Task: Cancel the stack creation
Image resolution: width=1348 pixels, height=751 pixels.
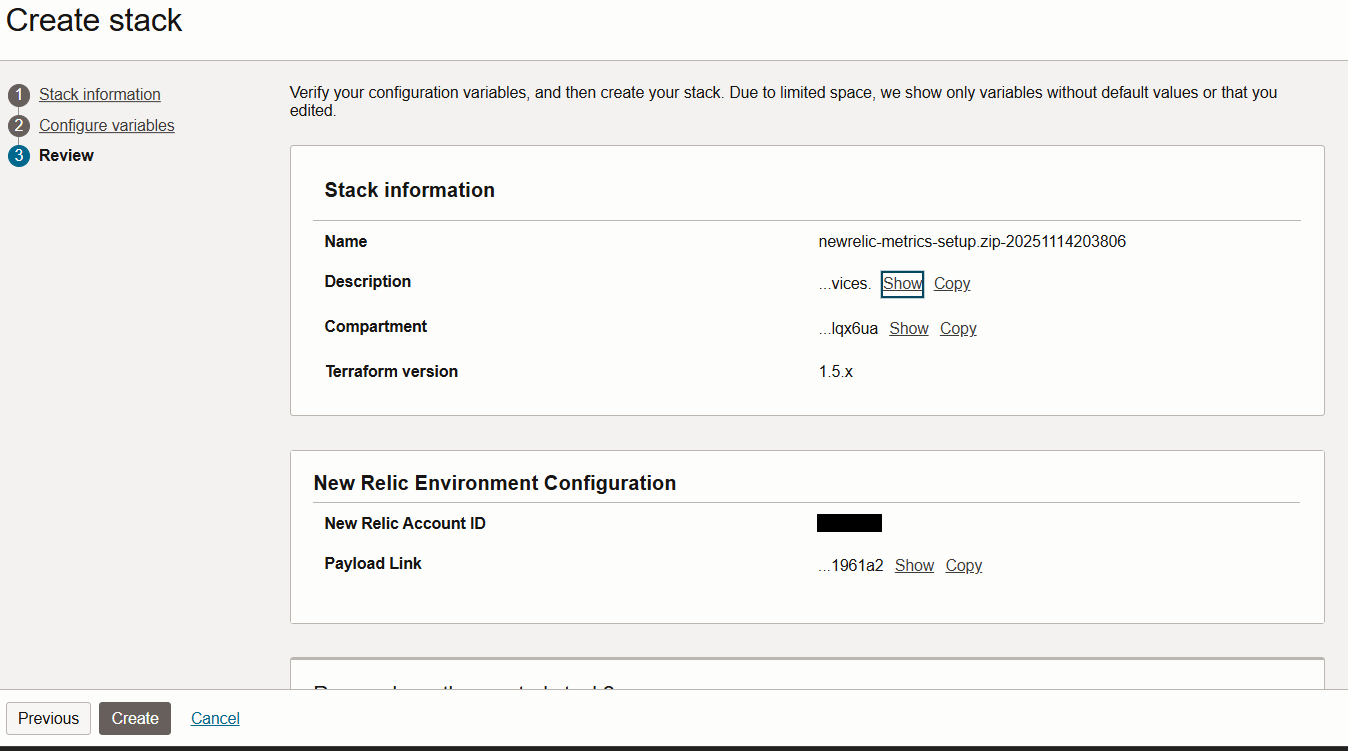Action: (215, 718)
